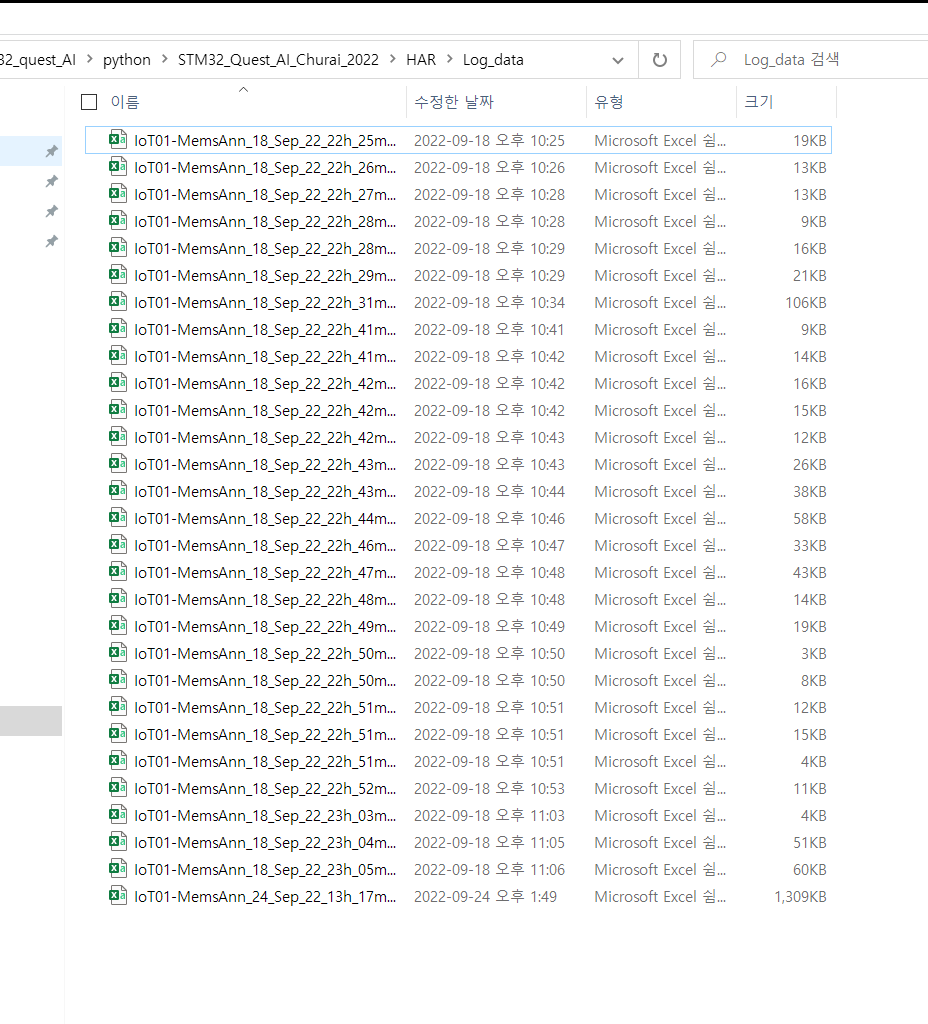Click the size value 58KB
This screenshot has width=928, height=1024.
point(810,519)
